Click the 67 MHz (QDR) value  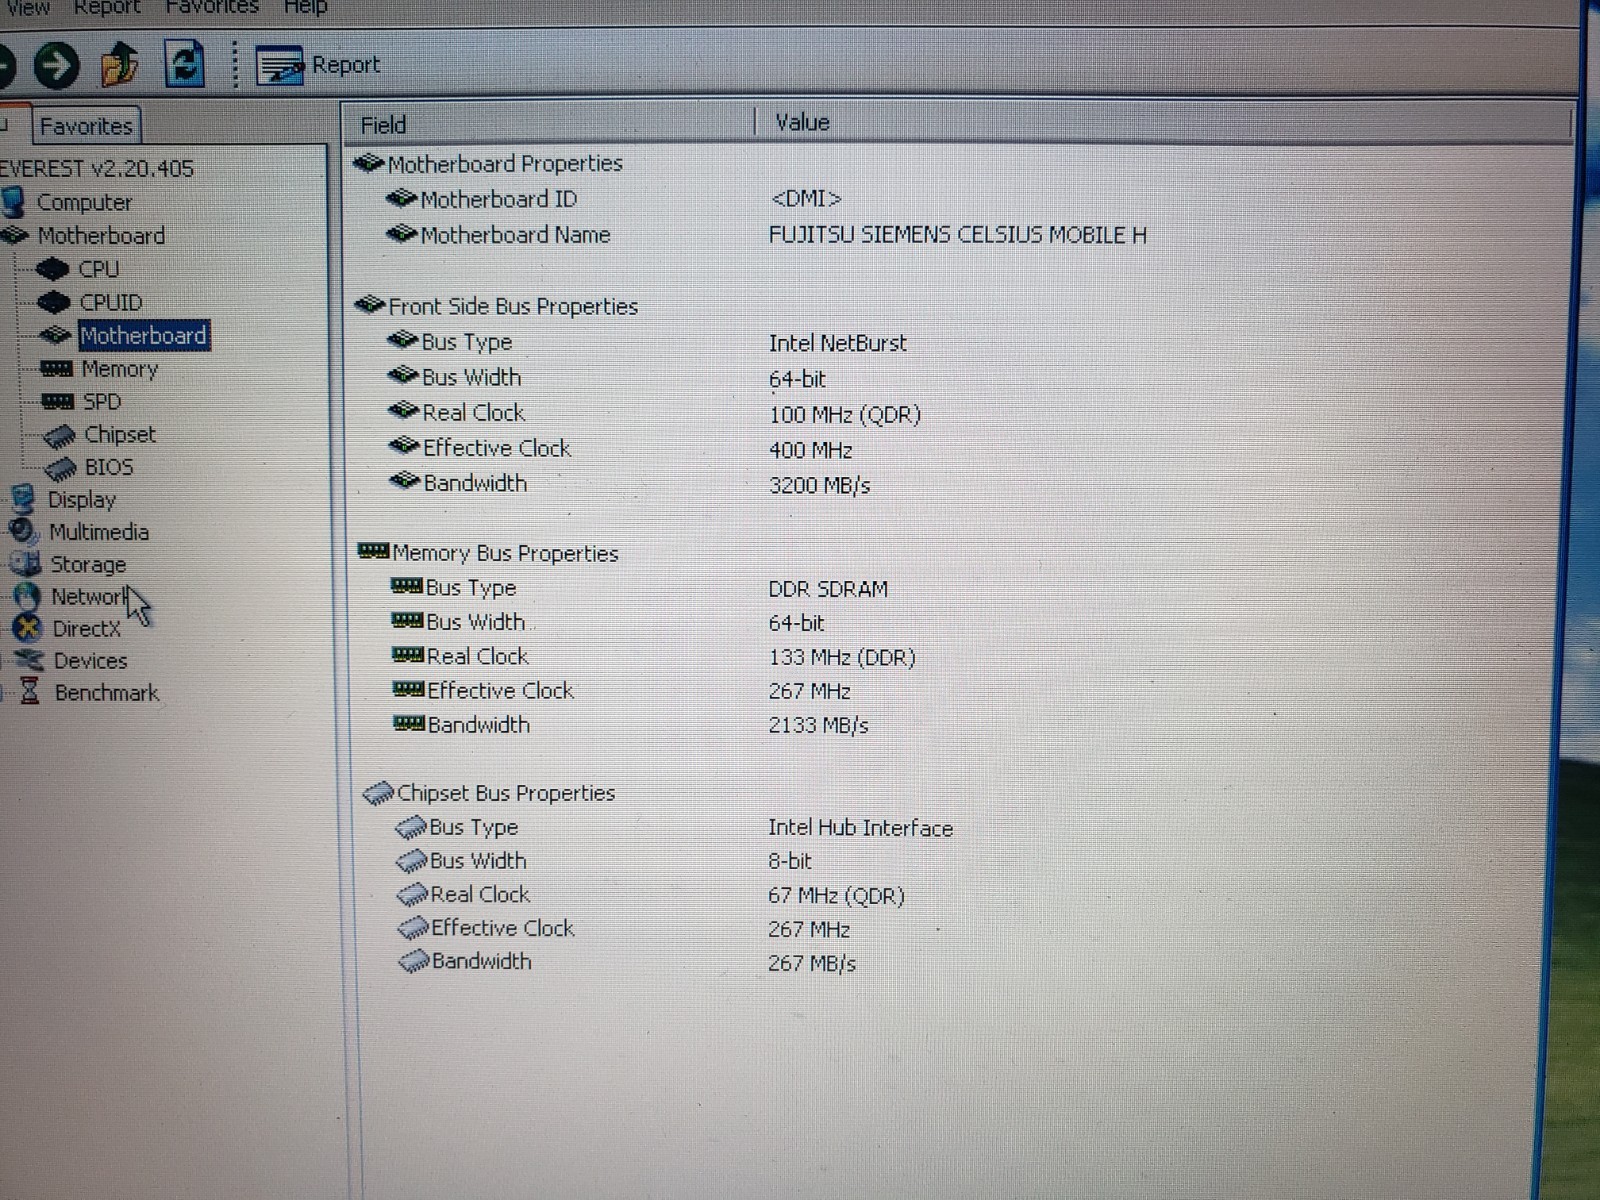click(836, 896)
